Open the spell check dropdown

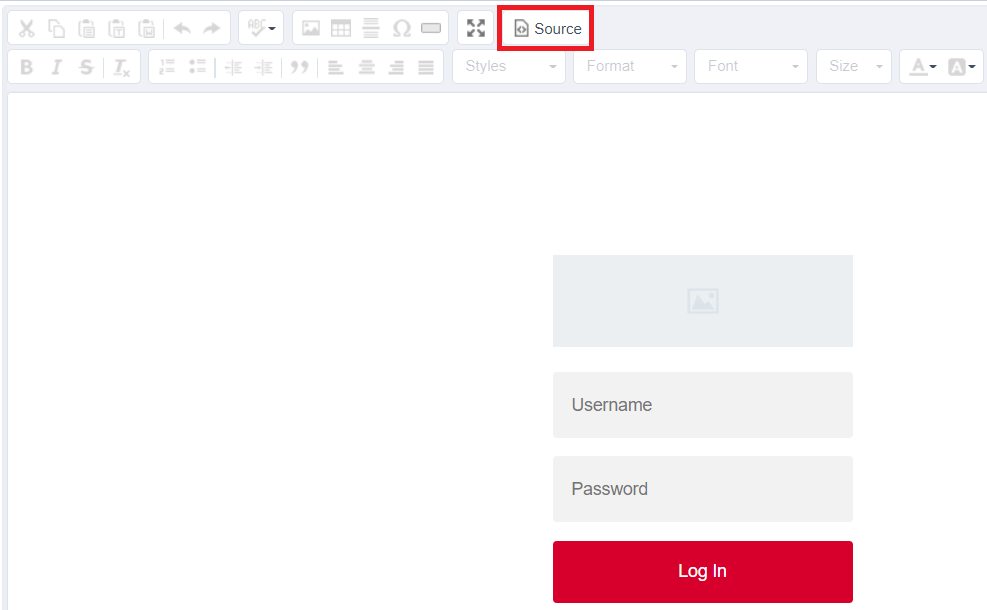point(261,28)
